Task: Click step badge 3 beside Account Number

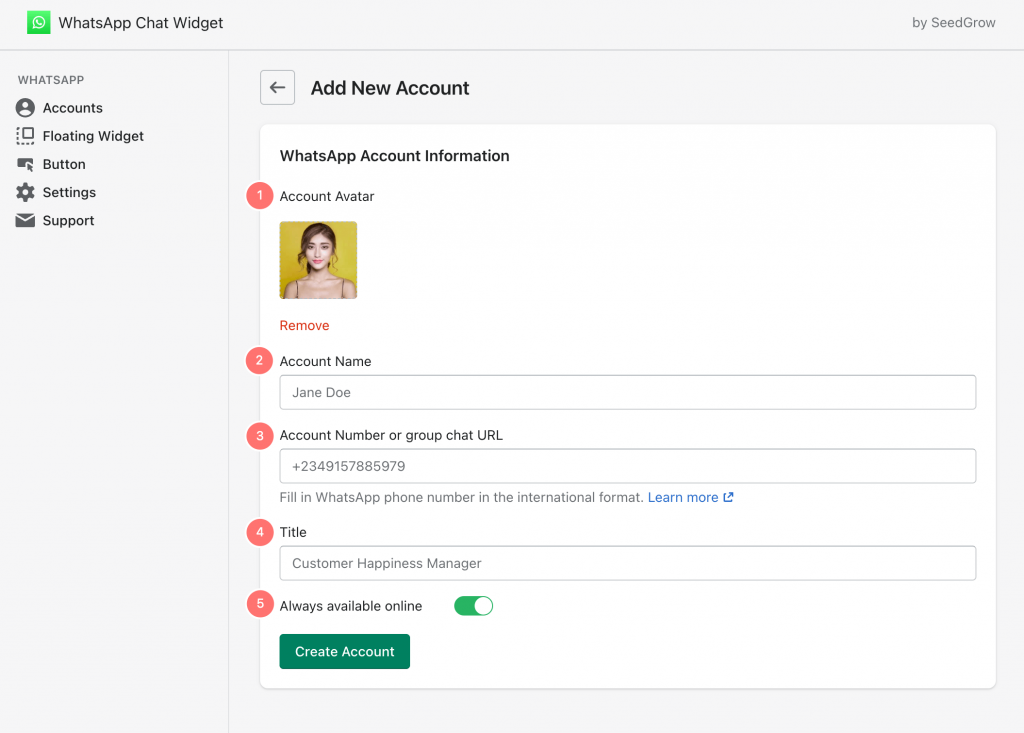Action: tap(260, 436)
